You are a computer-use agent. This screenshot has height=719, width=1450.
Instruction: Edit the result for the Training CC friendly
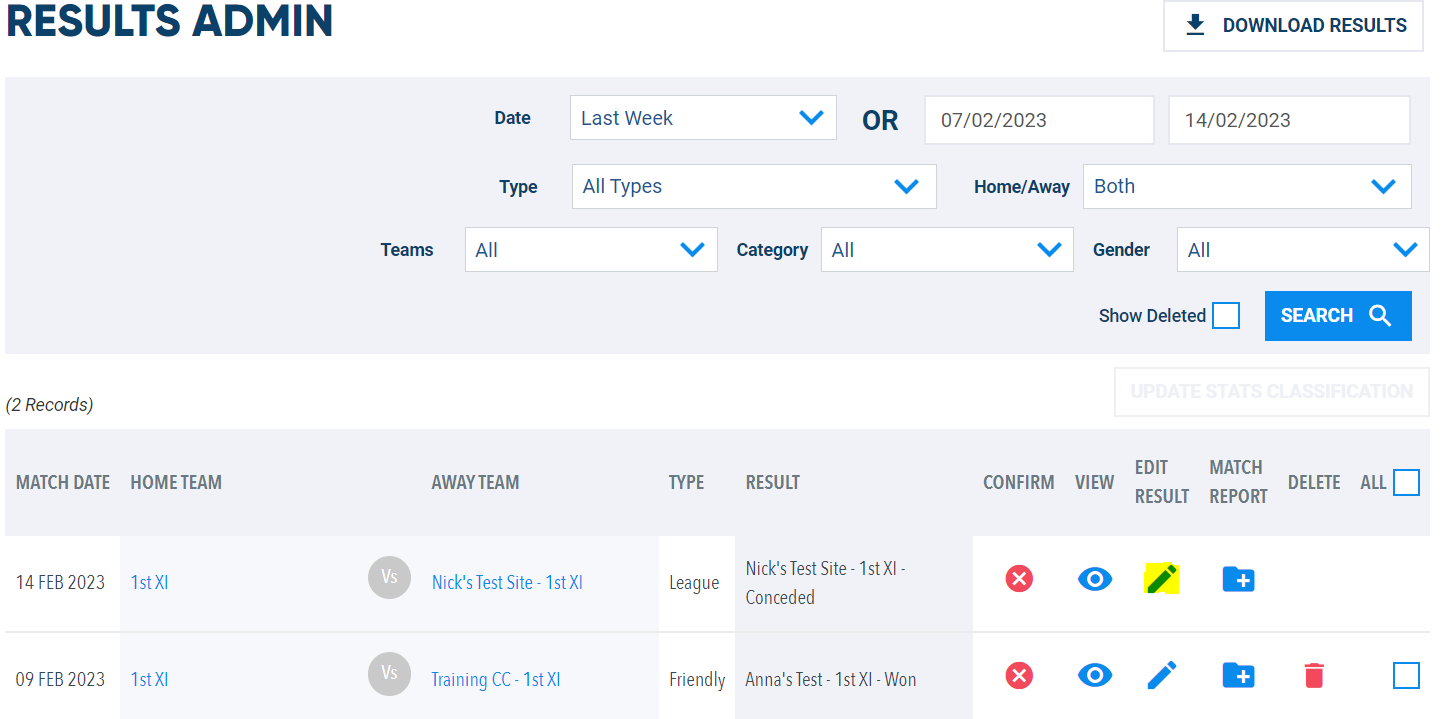pos(1161,675)
